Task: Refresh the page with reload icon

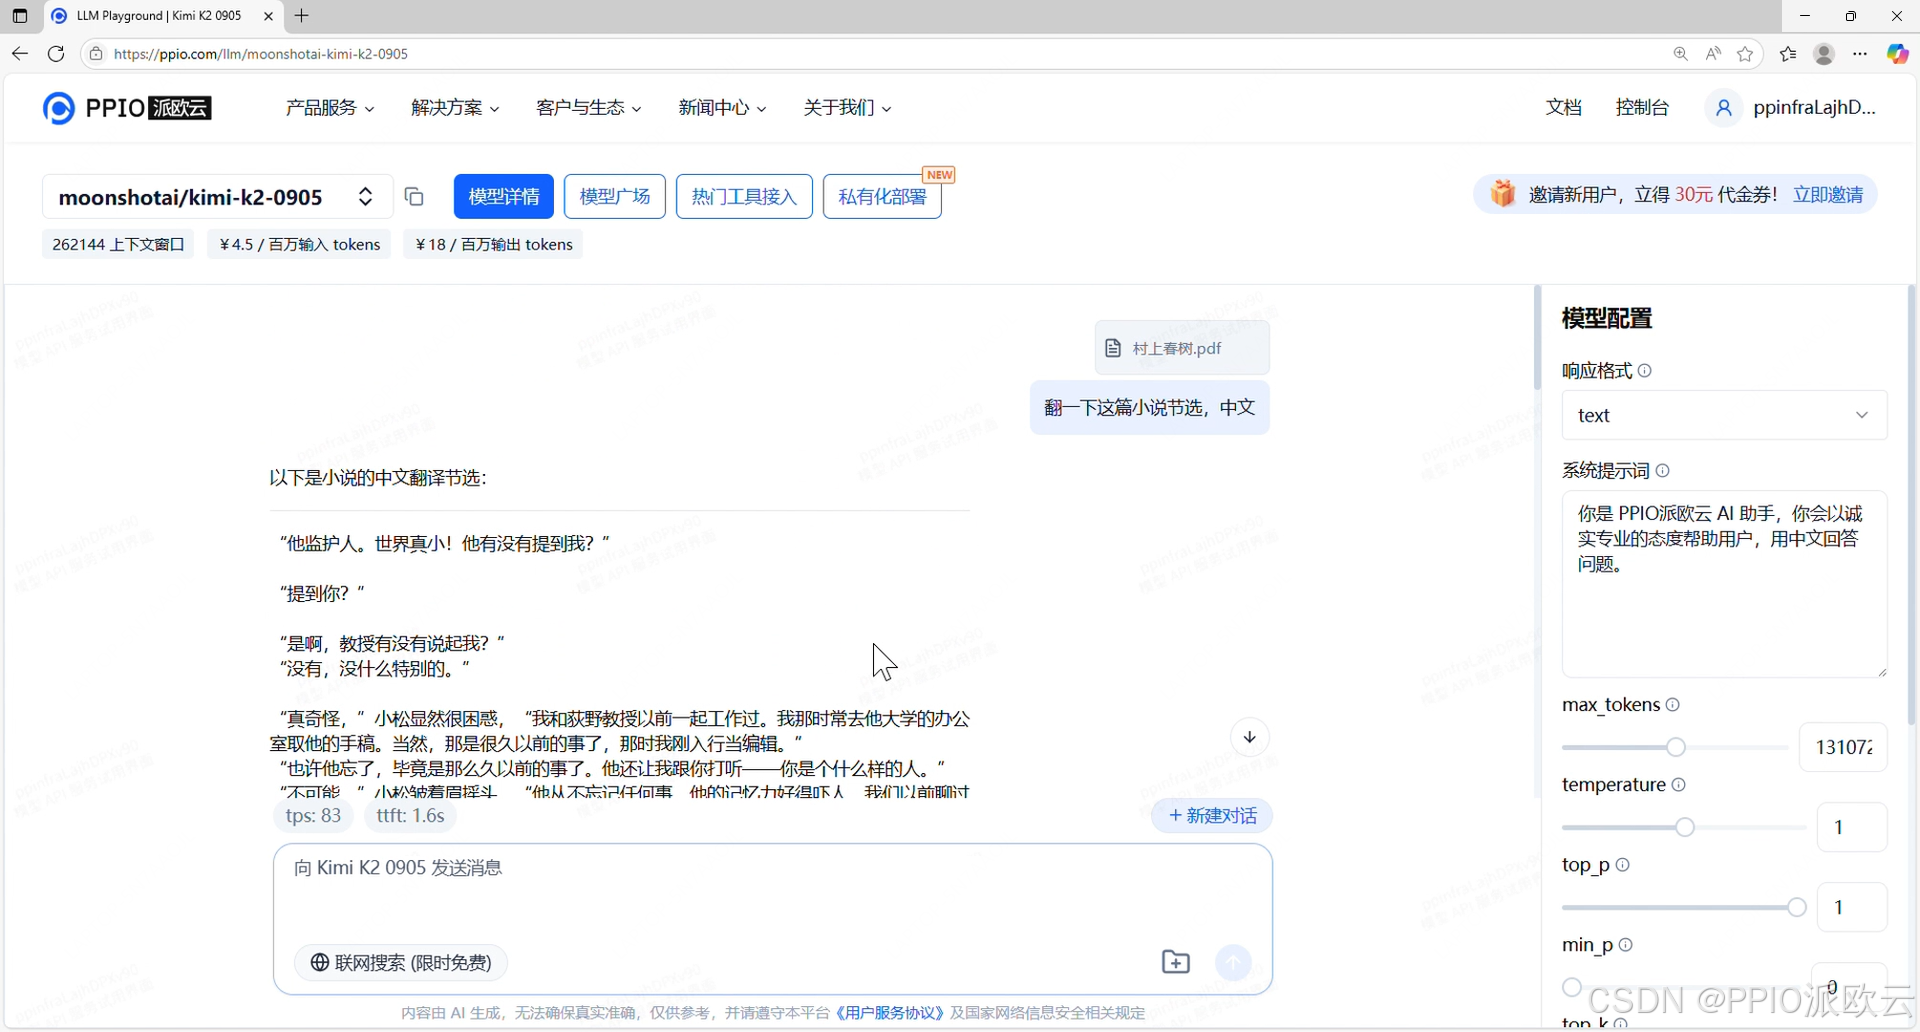Action: pos(57,54)
